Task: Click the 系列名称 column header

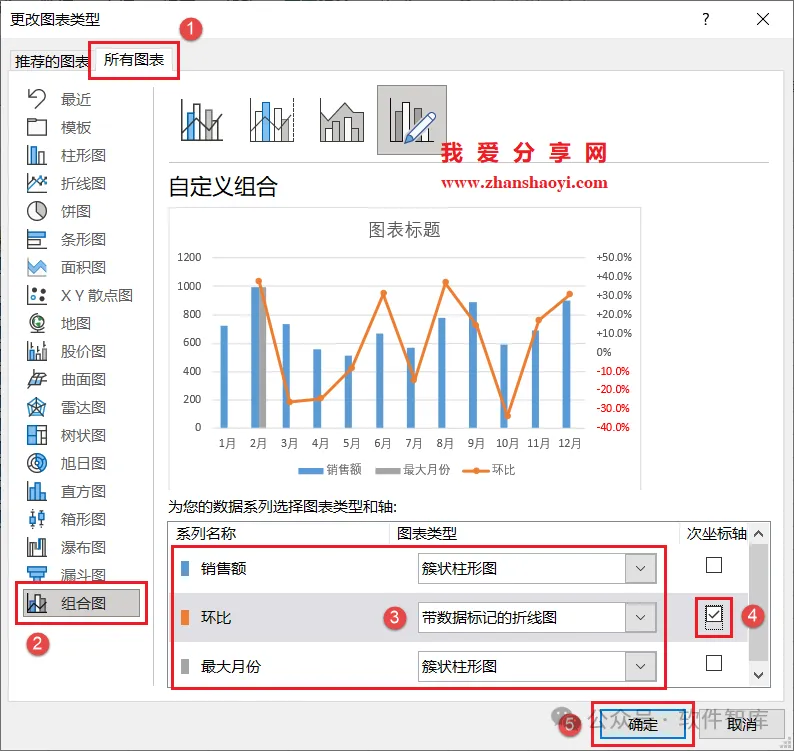Action: click(x=206, y=533)
